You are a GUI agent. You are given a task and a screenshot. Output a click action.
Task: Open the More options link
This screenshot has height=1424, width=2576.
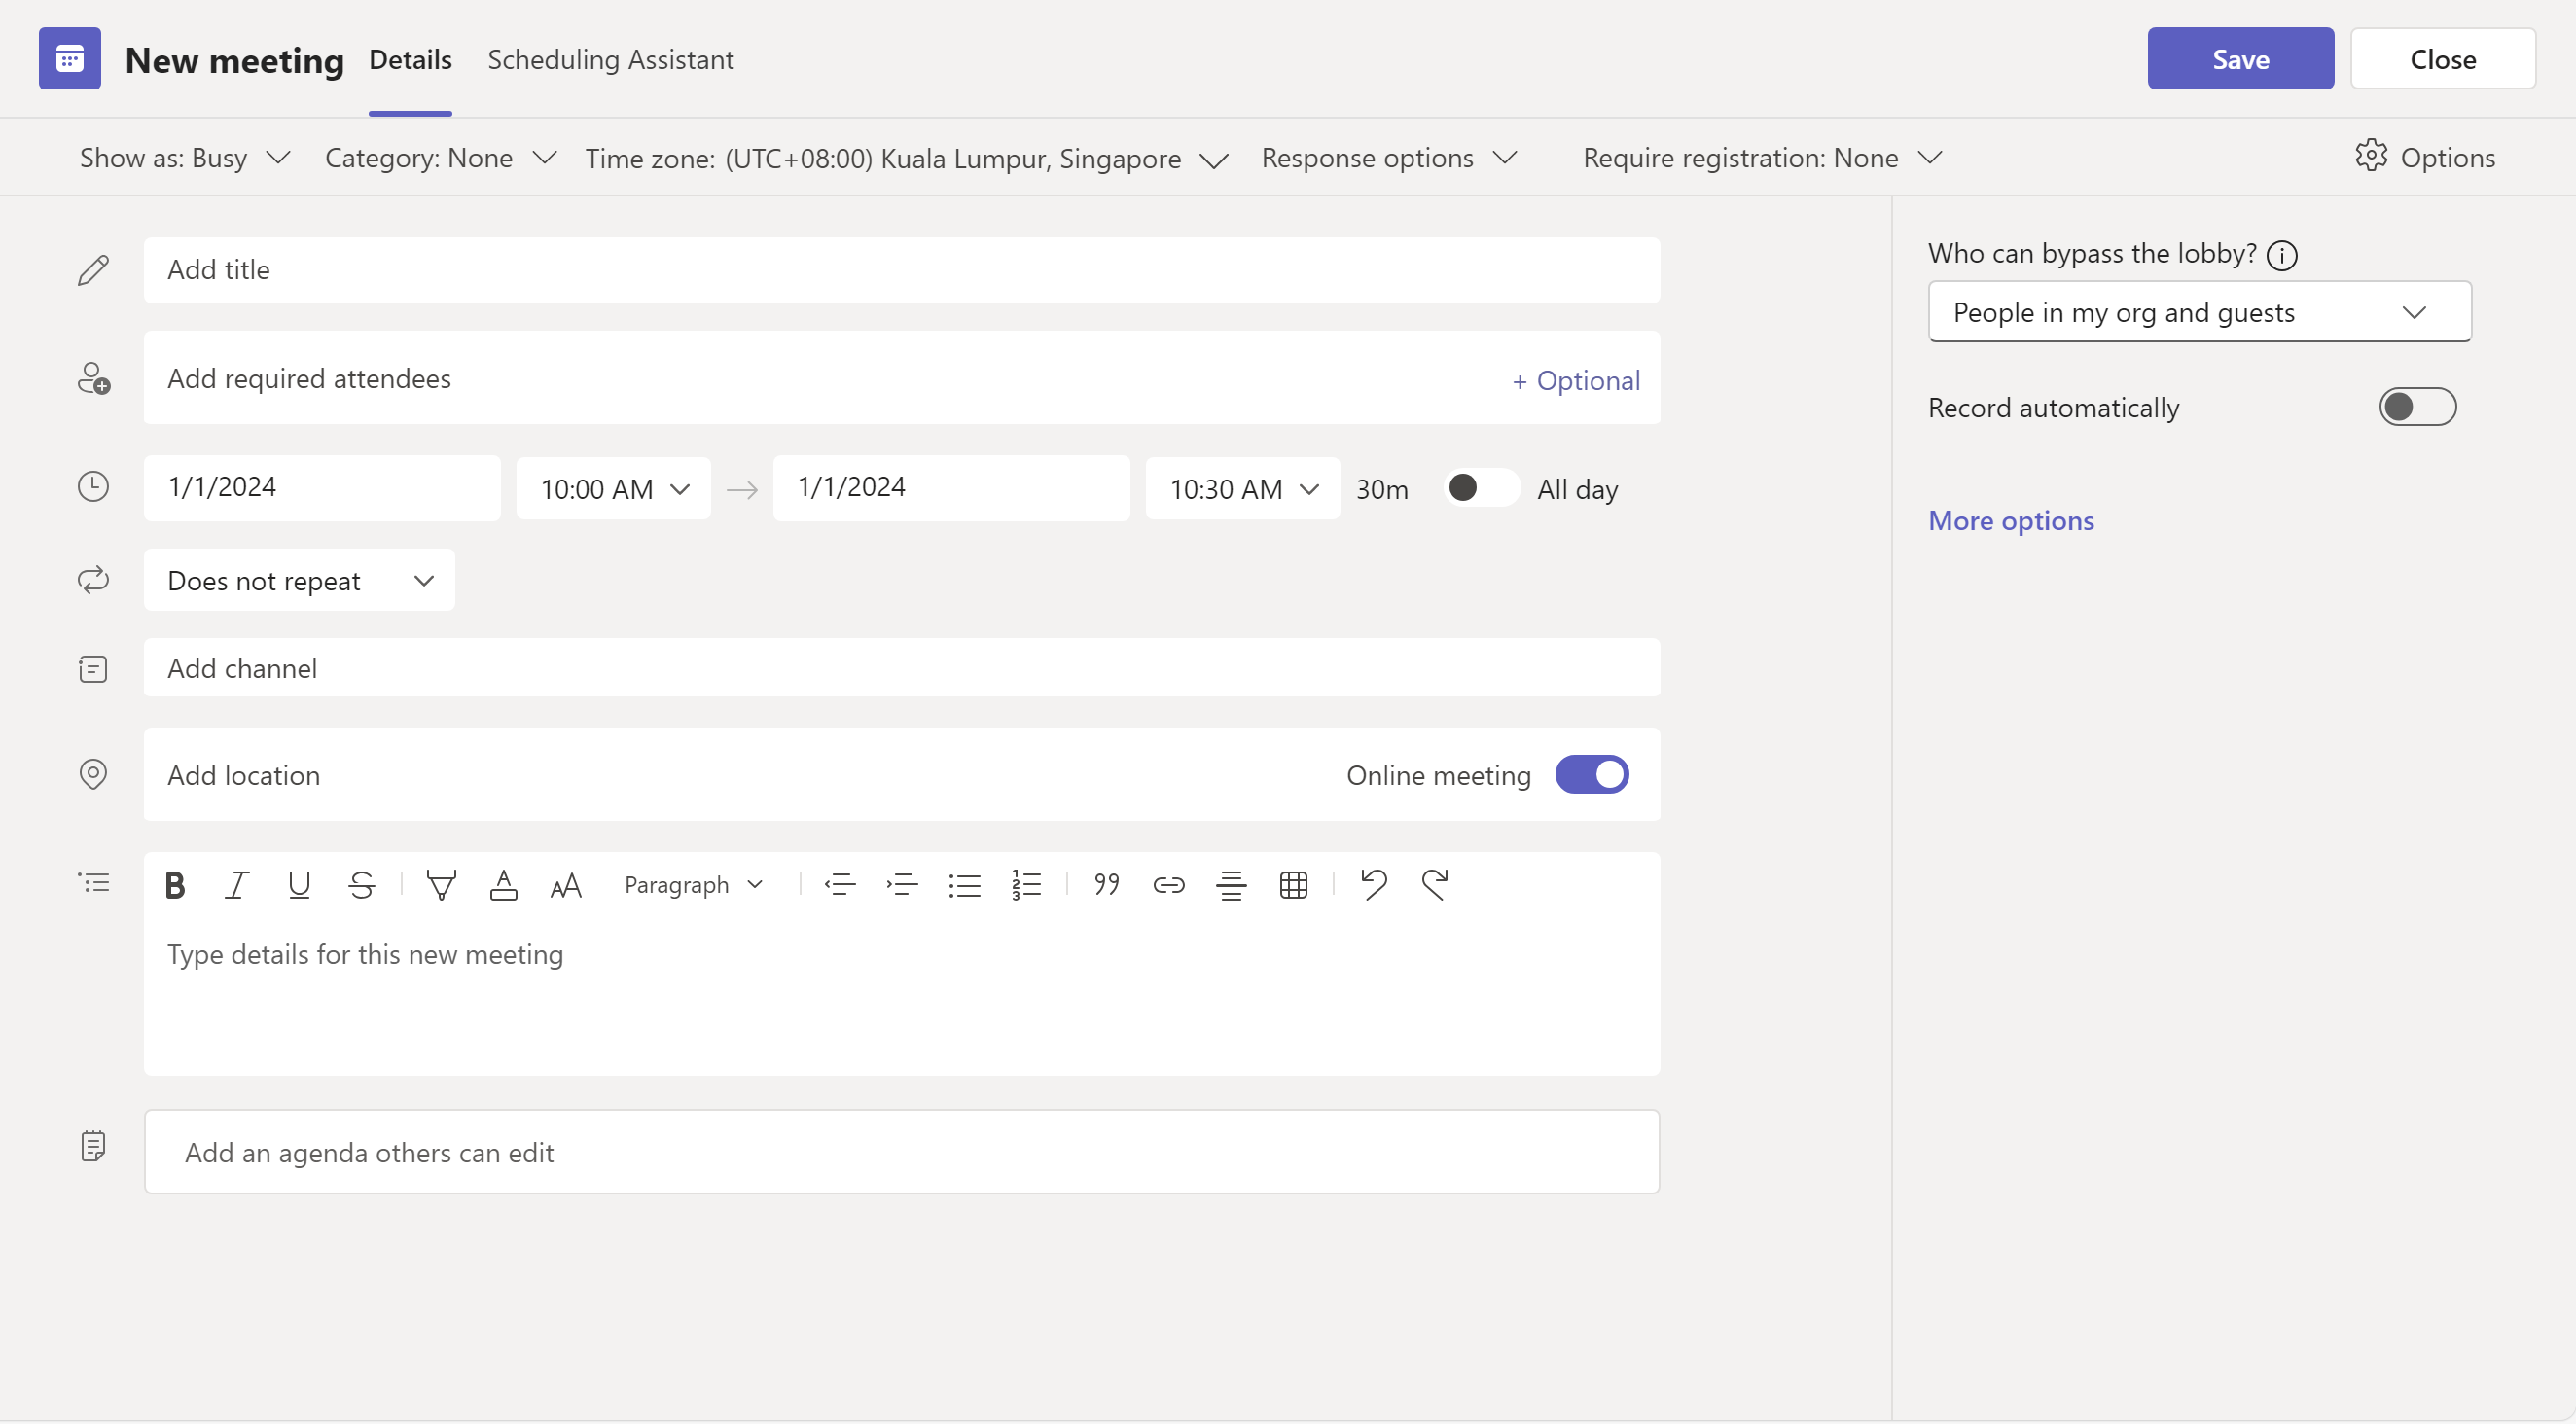click(x=2010, y=521)
